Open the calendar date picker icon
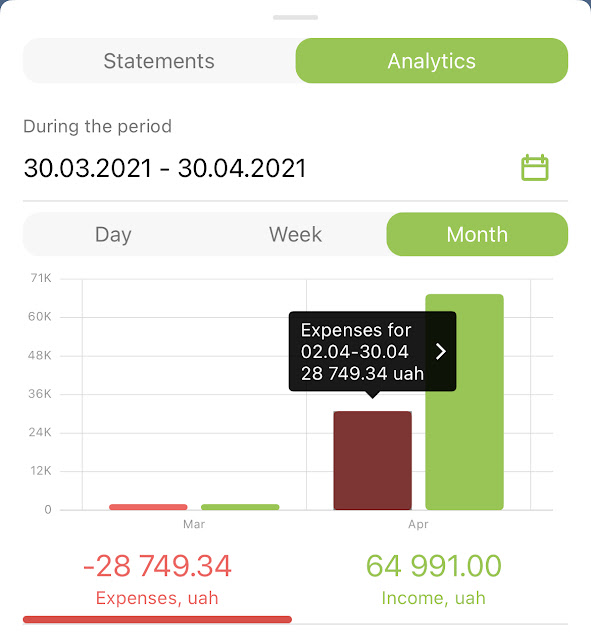The height and width of the screenshot is (640, 591). click(535, 167)
